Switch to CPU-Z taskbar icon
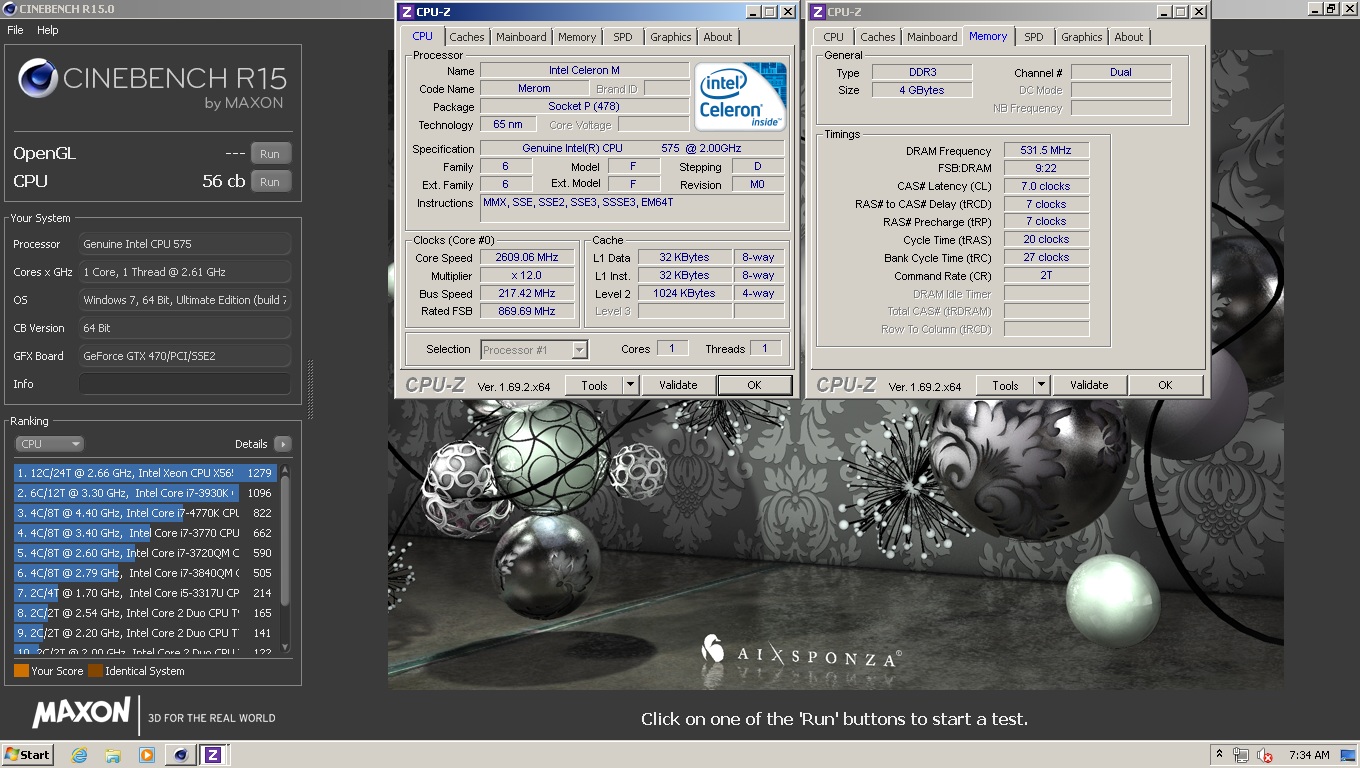1360x768 pixels. click(212, 755)
